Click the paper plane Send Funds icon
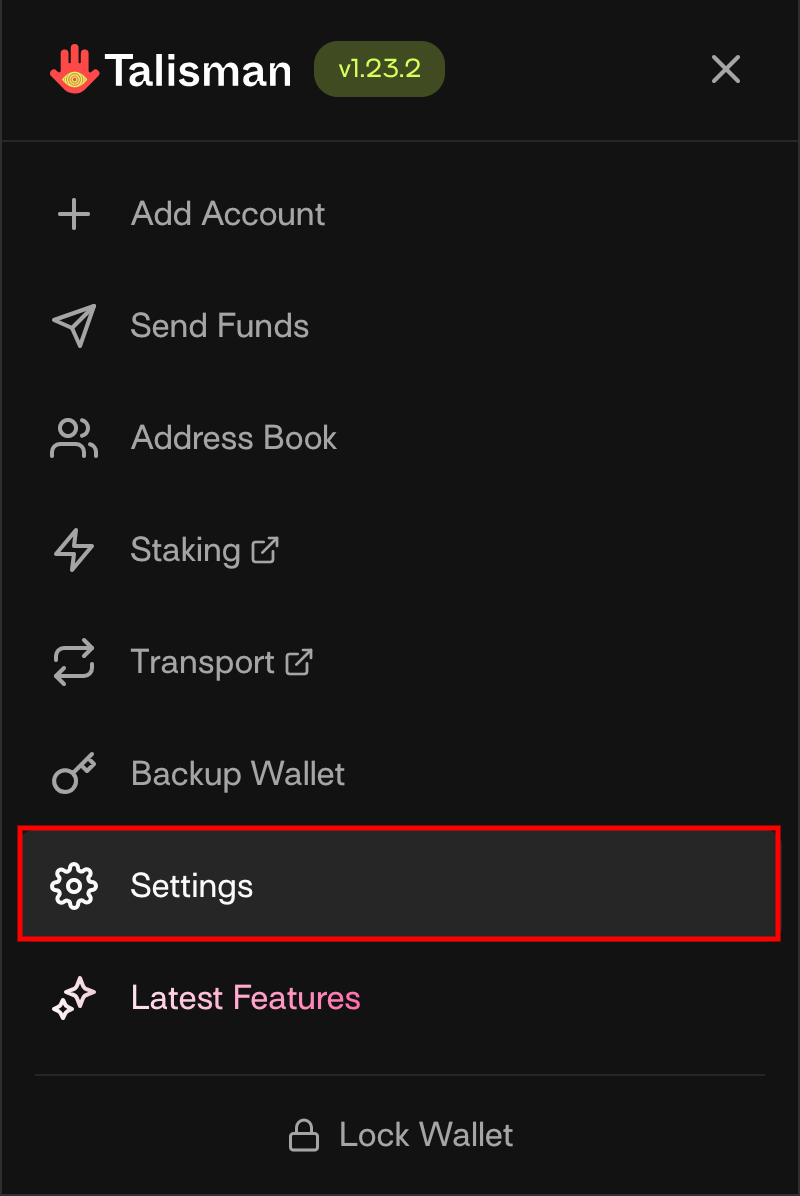 pyautogui.click(x=74, y=326)
